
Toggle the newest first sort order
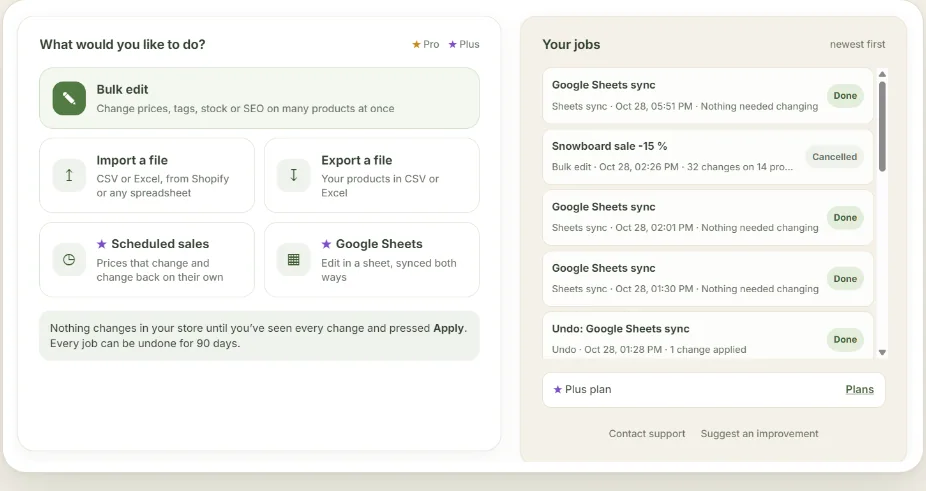point(857,44)
